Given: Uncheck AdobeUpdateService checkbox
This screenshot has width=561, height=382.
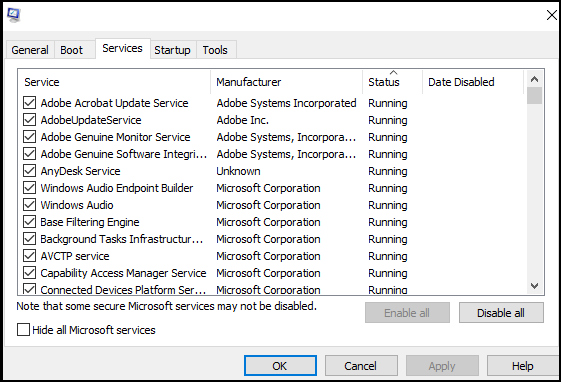Looking at the screenshot, I should pos(29,120).
